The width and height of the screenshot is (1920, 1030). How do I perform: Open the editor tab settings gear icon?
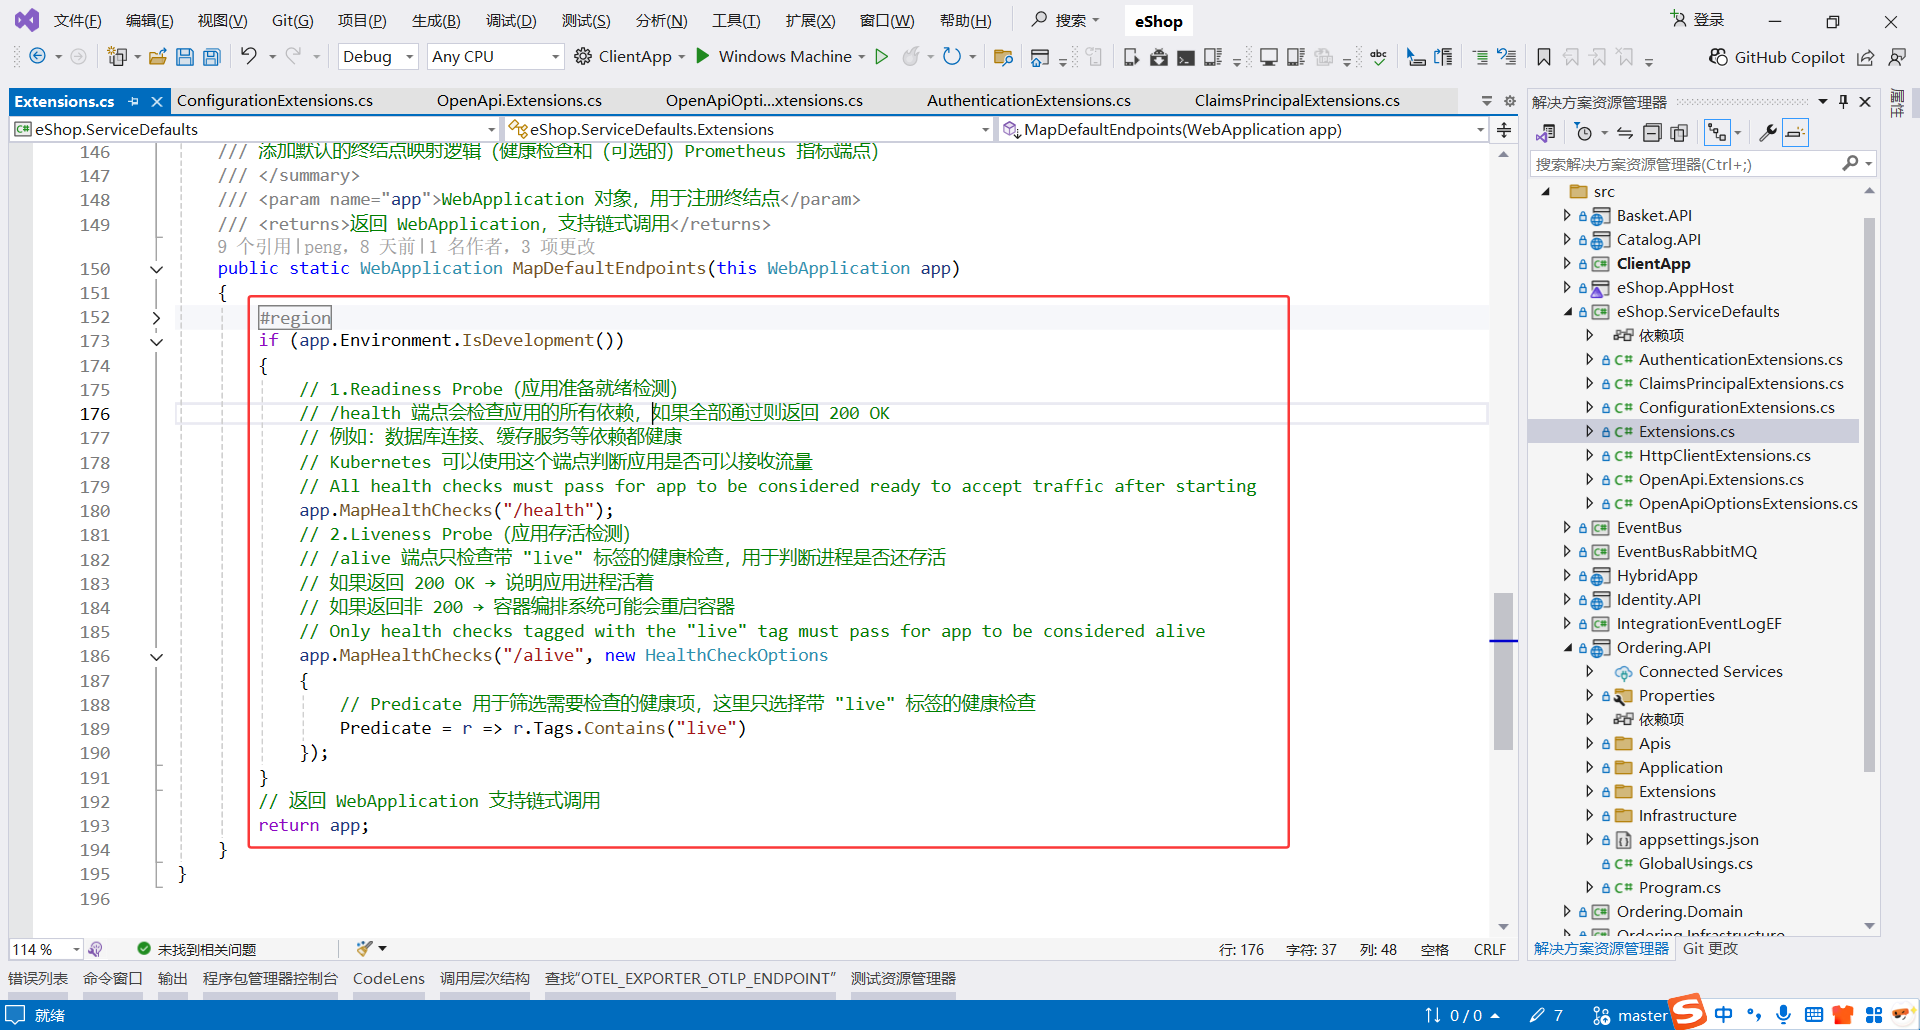pyautogui.click(x=1510, y=101)
